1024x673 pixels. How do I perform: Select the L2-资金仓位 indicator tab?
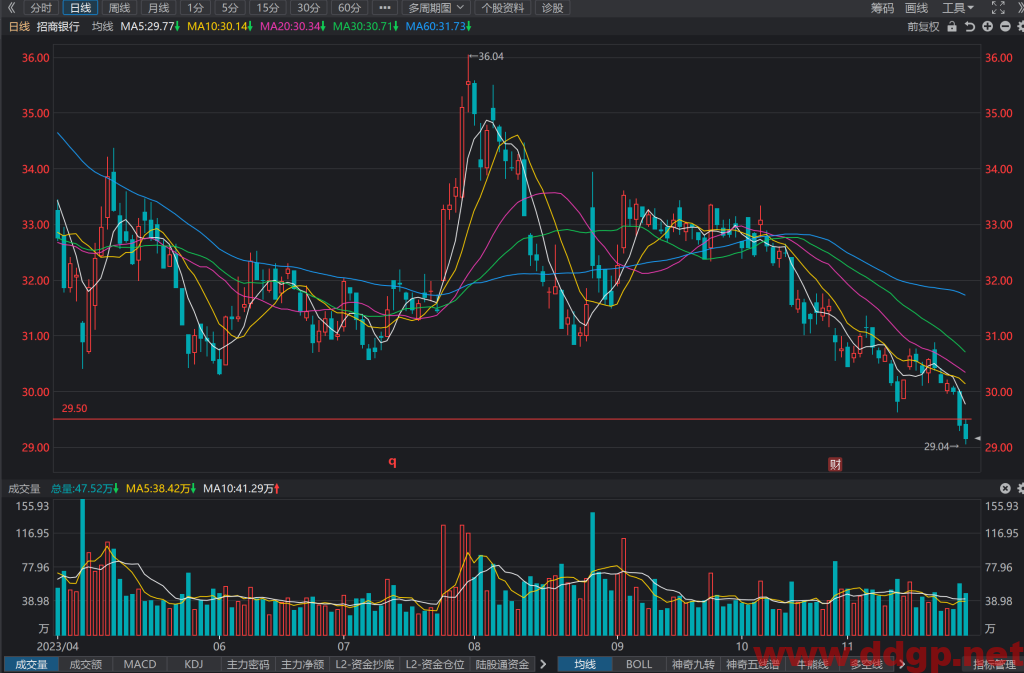(435, 665)
